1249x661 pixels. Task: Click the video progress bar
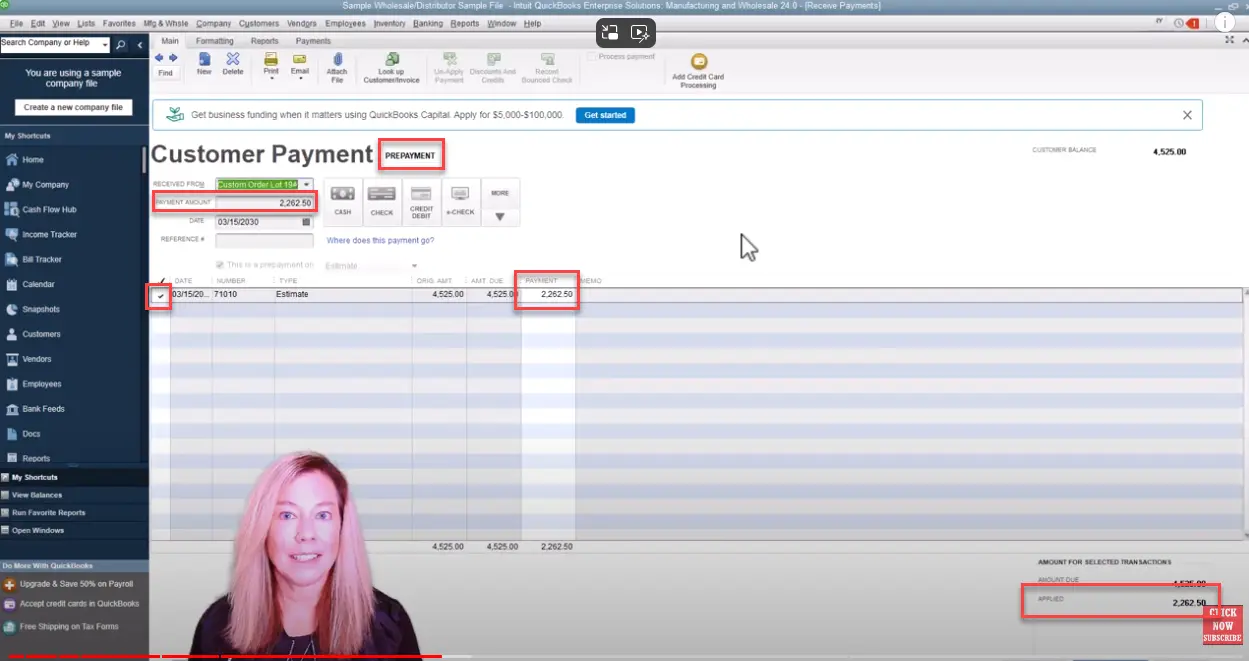(624, 658)
